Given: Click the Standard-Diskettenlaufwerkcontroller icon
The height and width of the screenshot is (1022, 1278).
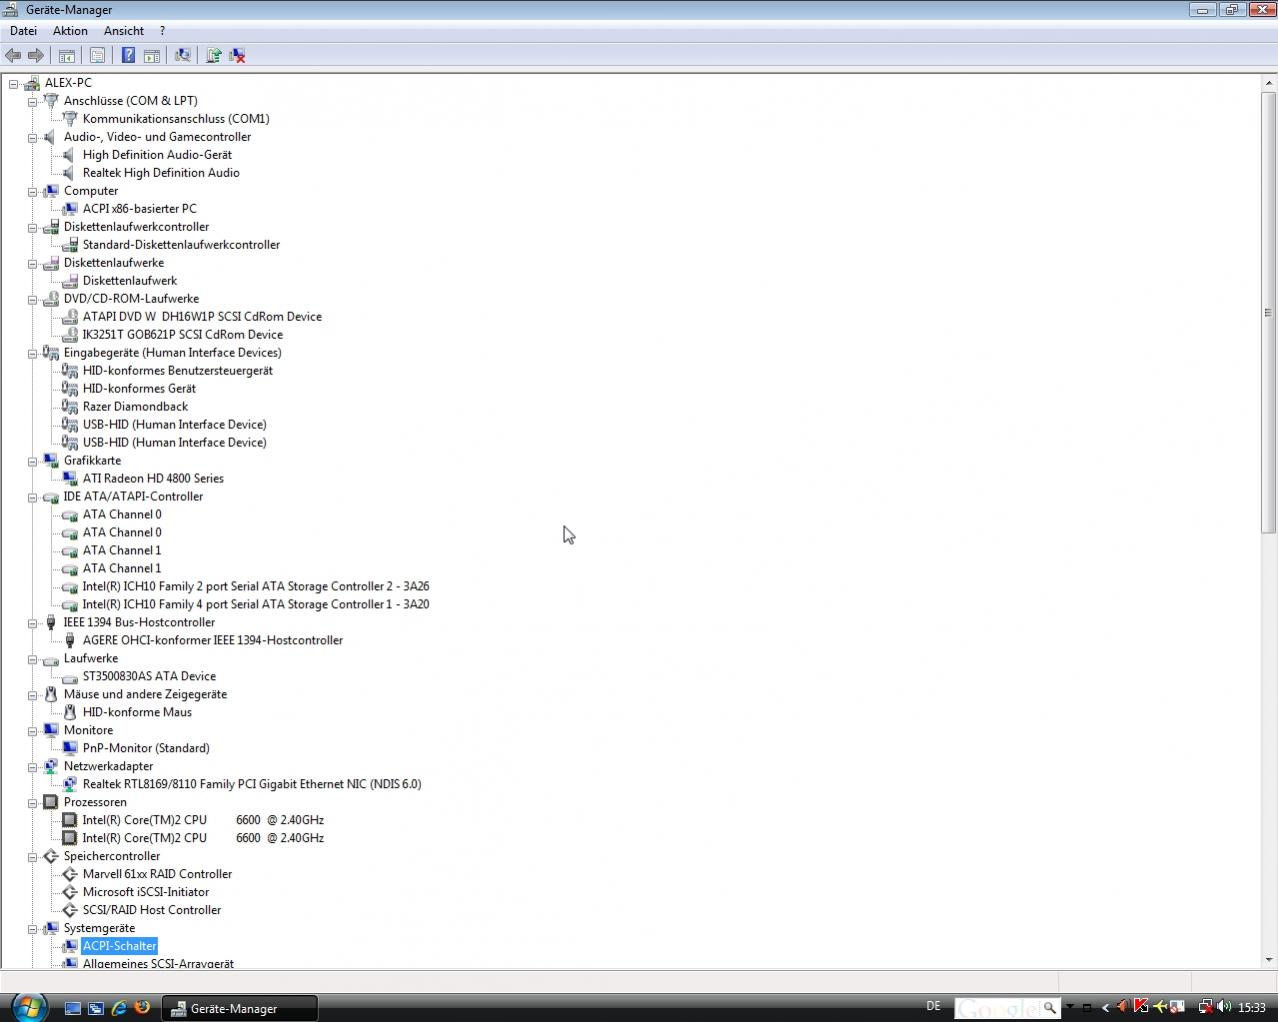Looking at the screenshot, I should coord(70,245).
